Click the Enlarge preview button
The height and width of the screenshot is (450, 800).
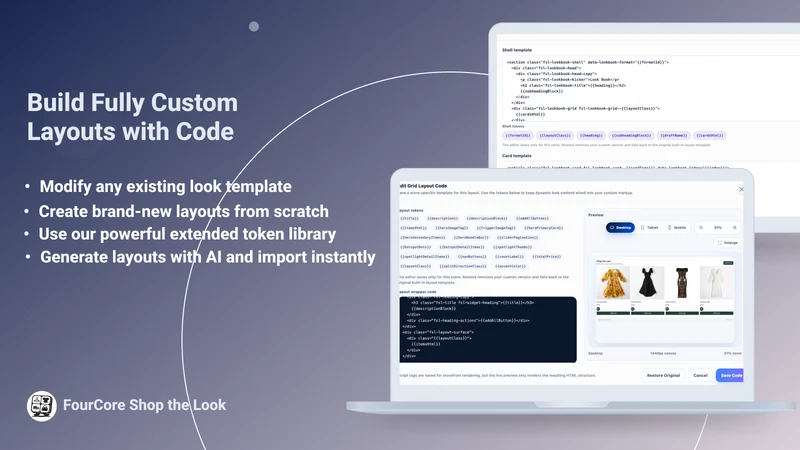click(728, 243)
